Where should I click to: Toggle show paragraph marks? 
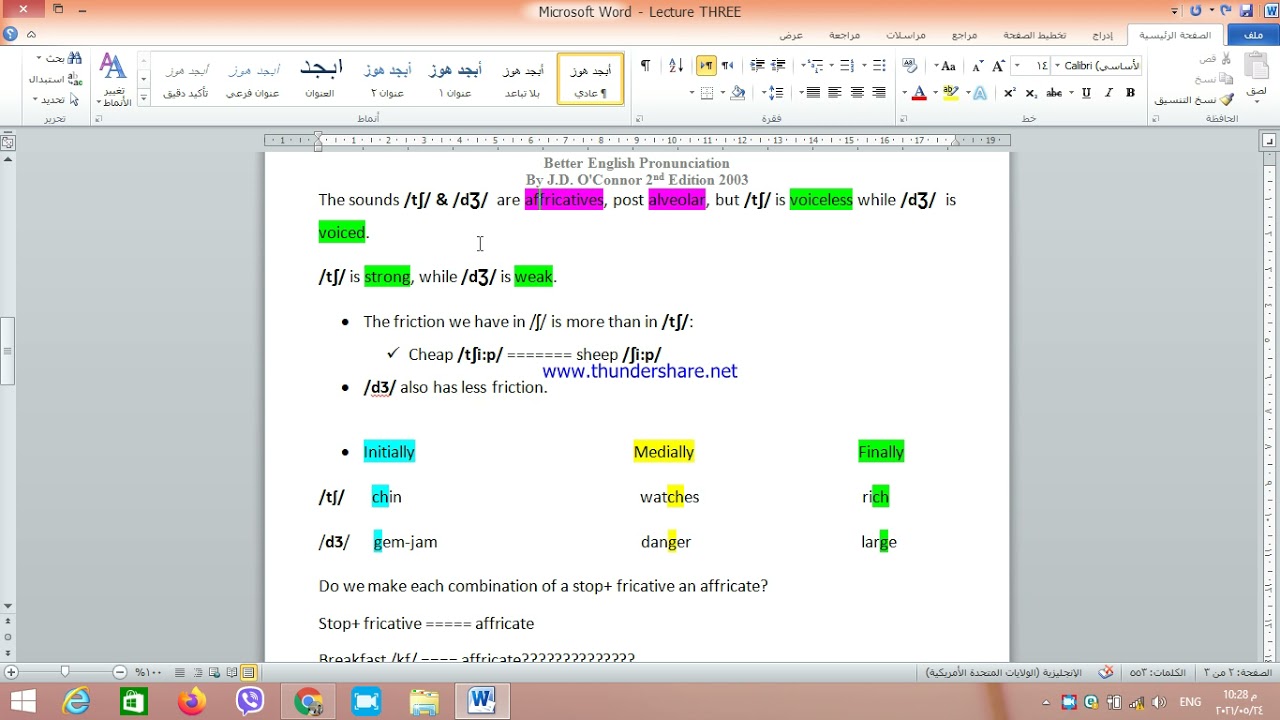click(x=646, y=66)
